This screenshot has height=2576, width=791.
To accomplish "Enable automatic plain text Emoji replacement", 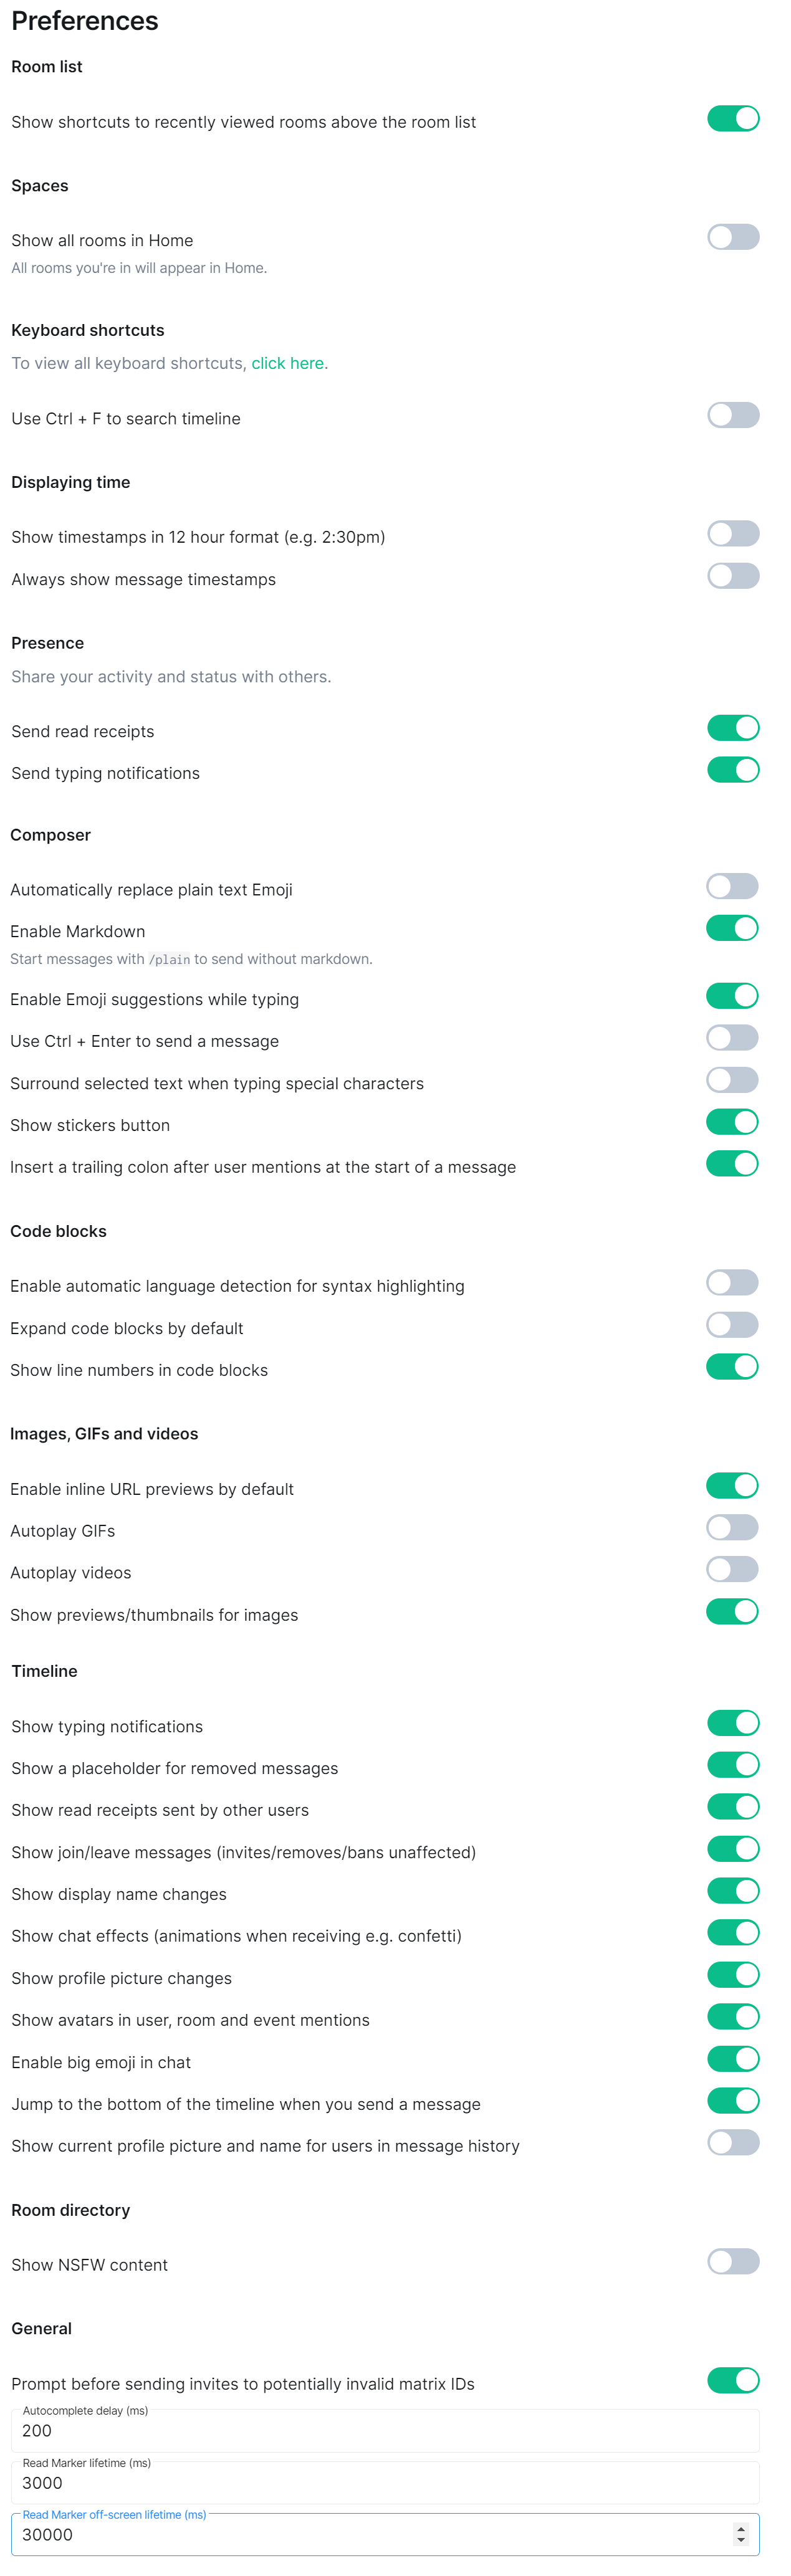I will (x=732, y=886).
